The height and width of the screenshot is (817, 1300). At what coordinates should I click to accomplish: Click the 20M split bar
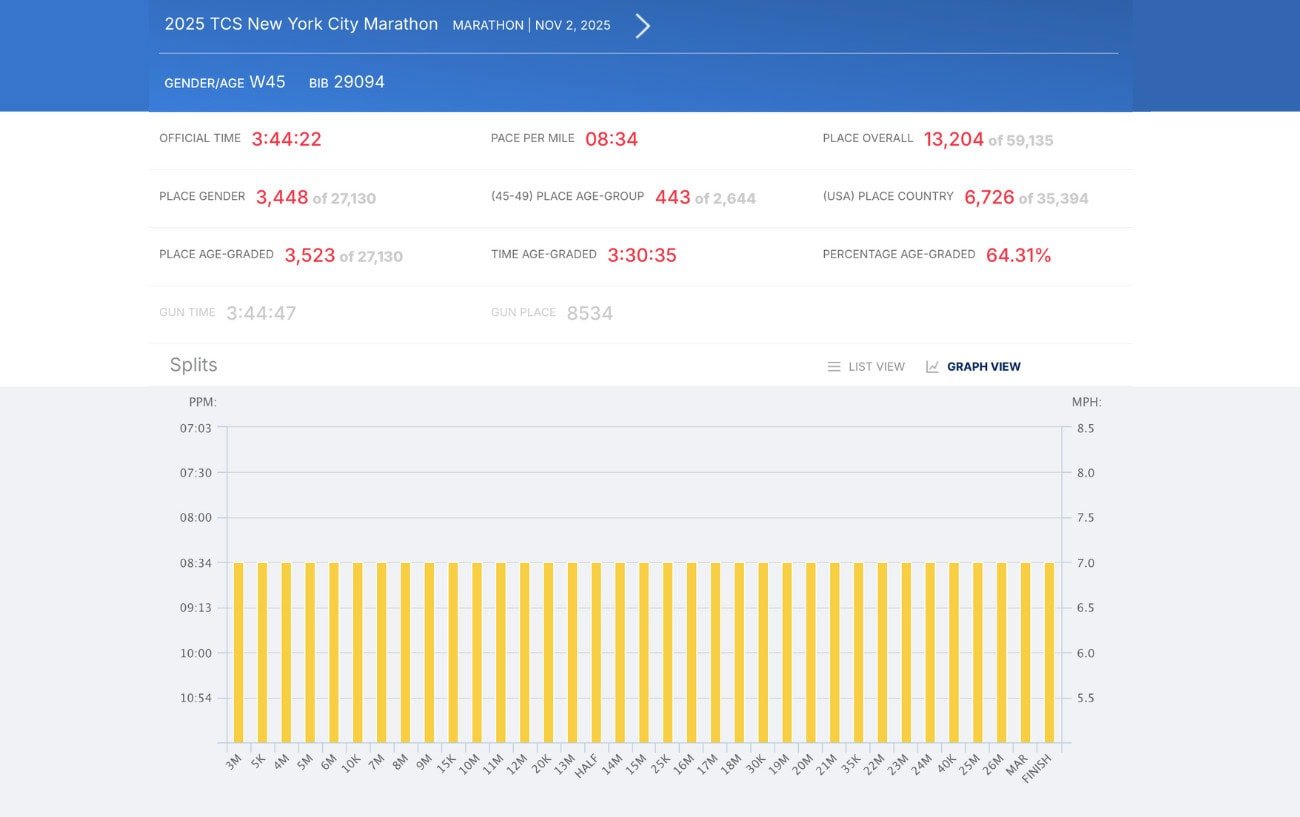pos(810,652)
